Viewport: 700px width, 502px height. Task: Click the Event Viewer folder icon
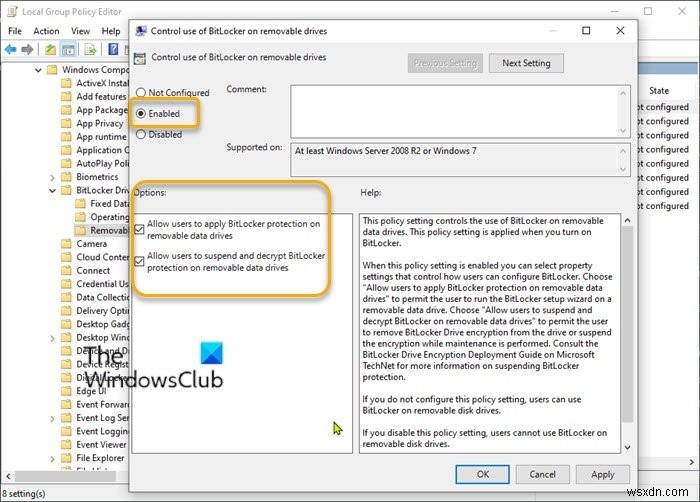pos(66,445)
